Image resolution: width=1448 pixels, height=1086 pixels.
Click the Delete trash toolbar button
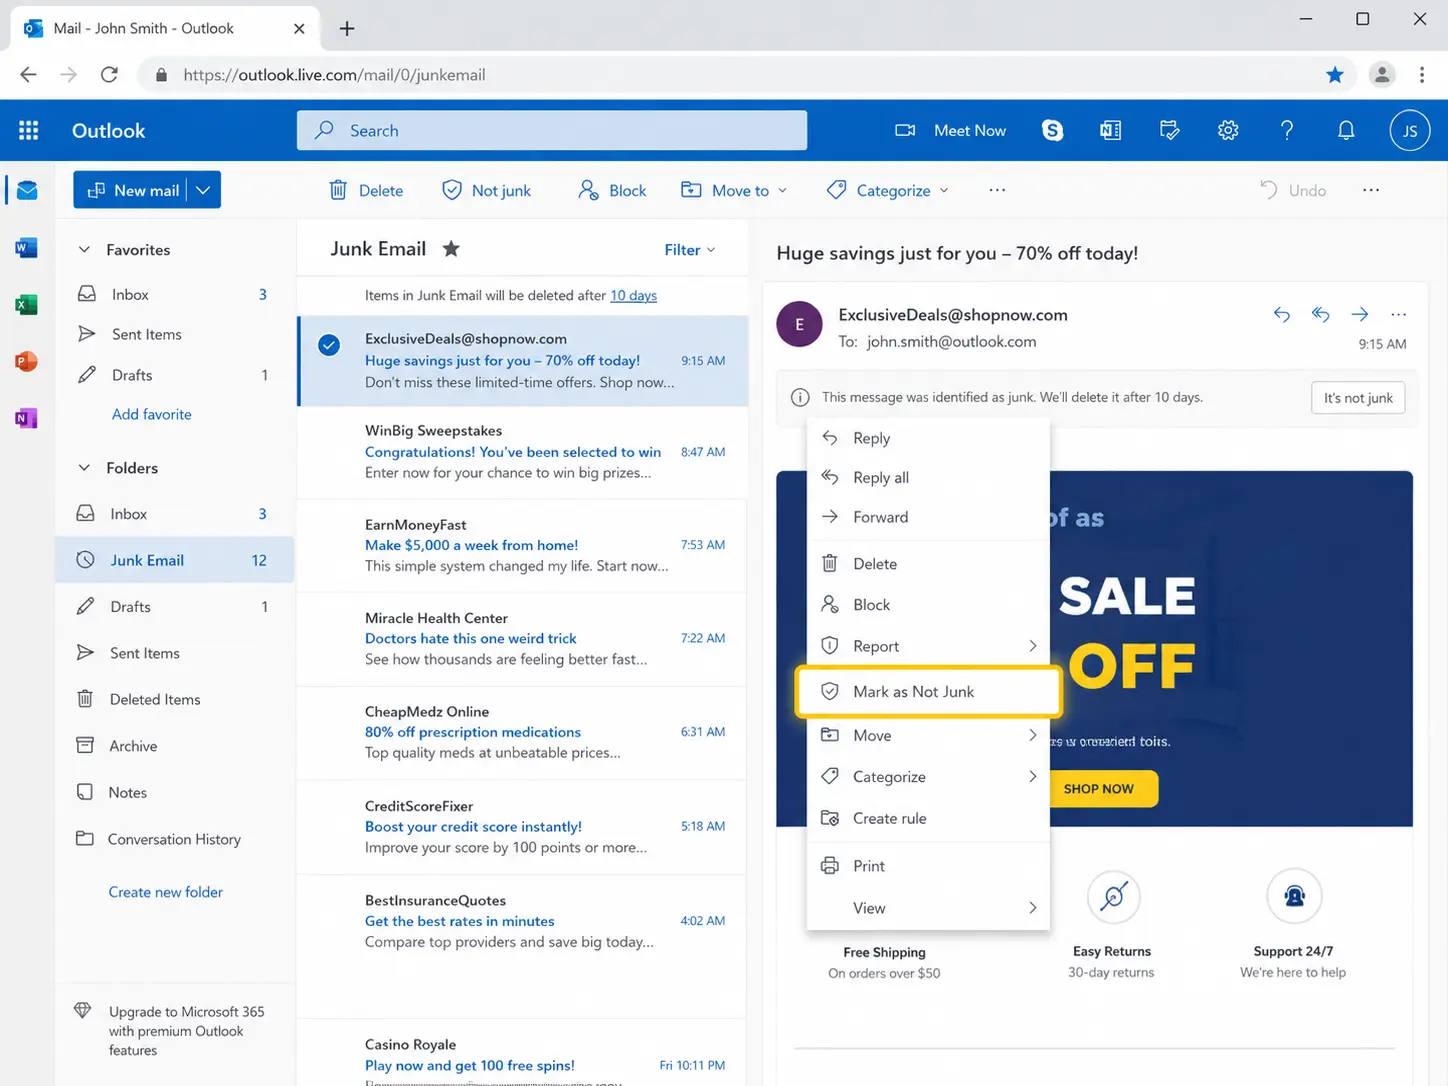tap(366, 190)
